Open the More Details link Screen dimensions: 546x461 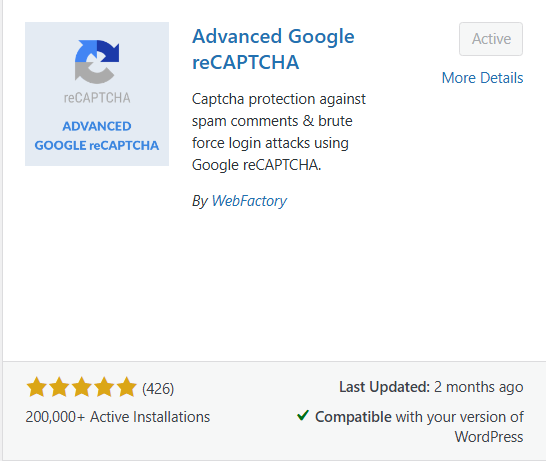click(x=482, y=78)
